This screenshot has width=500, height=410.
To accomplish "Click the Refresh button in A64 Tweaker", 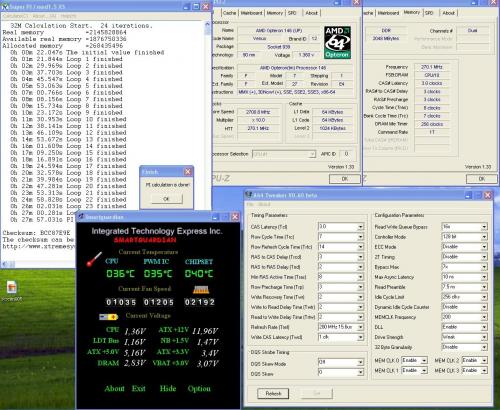I will [273, 394].
